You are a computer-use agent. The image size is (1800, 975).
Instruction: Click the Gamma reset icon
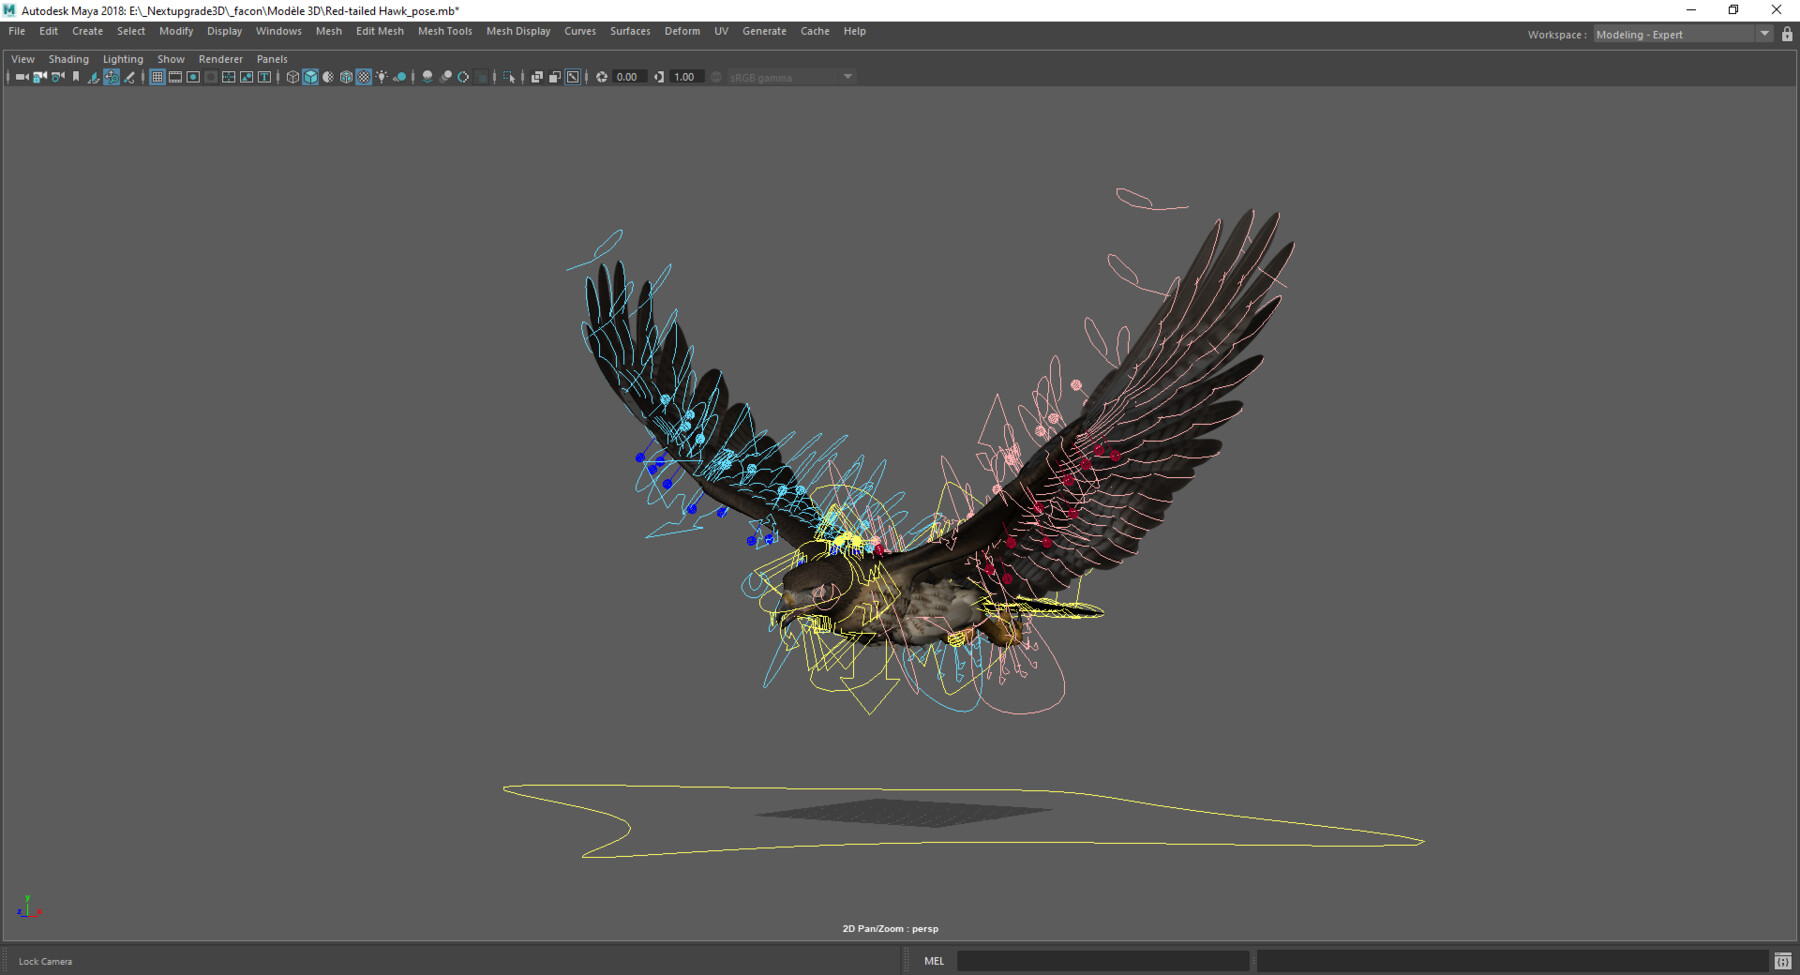659,77
